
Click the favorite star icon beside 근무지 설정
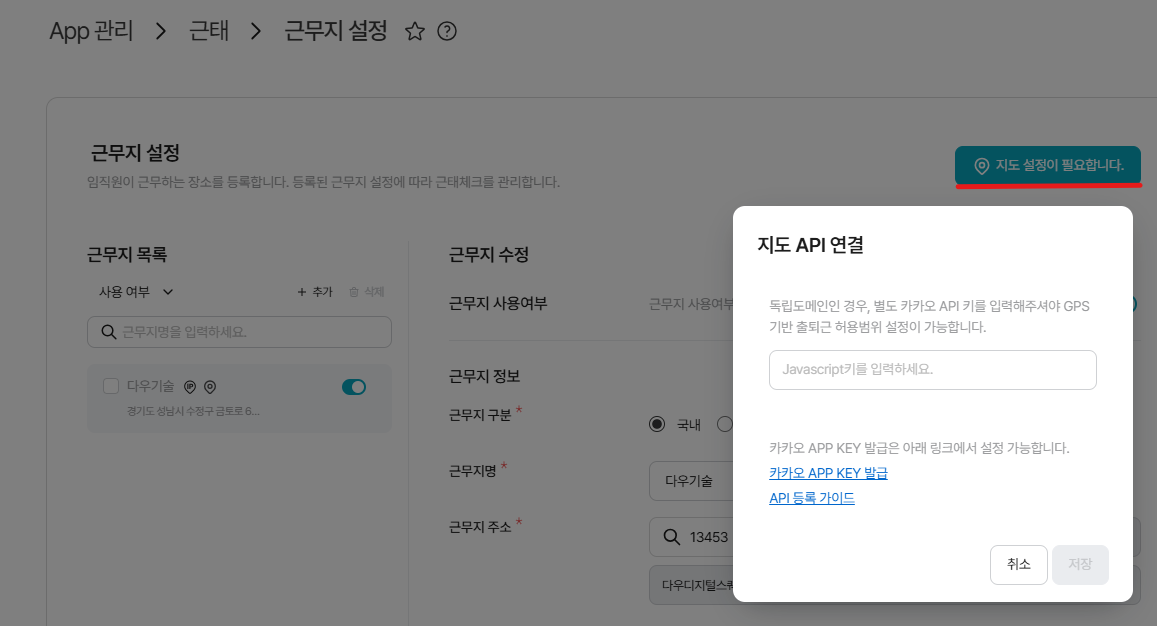[415, 32]
